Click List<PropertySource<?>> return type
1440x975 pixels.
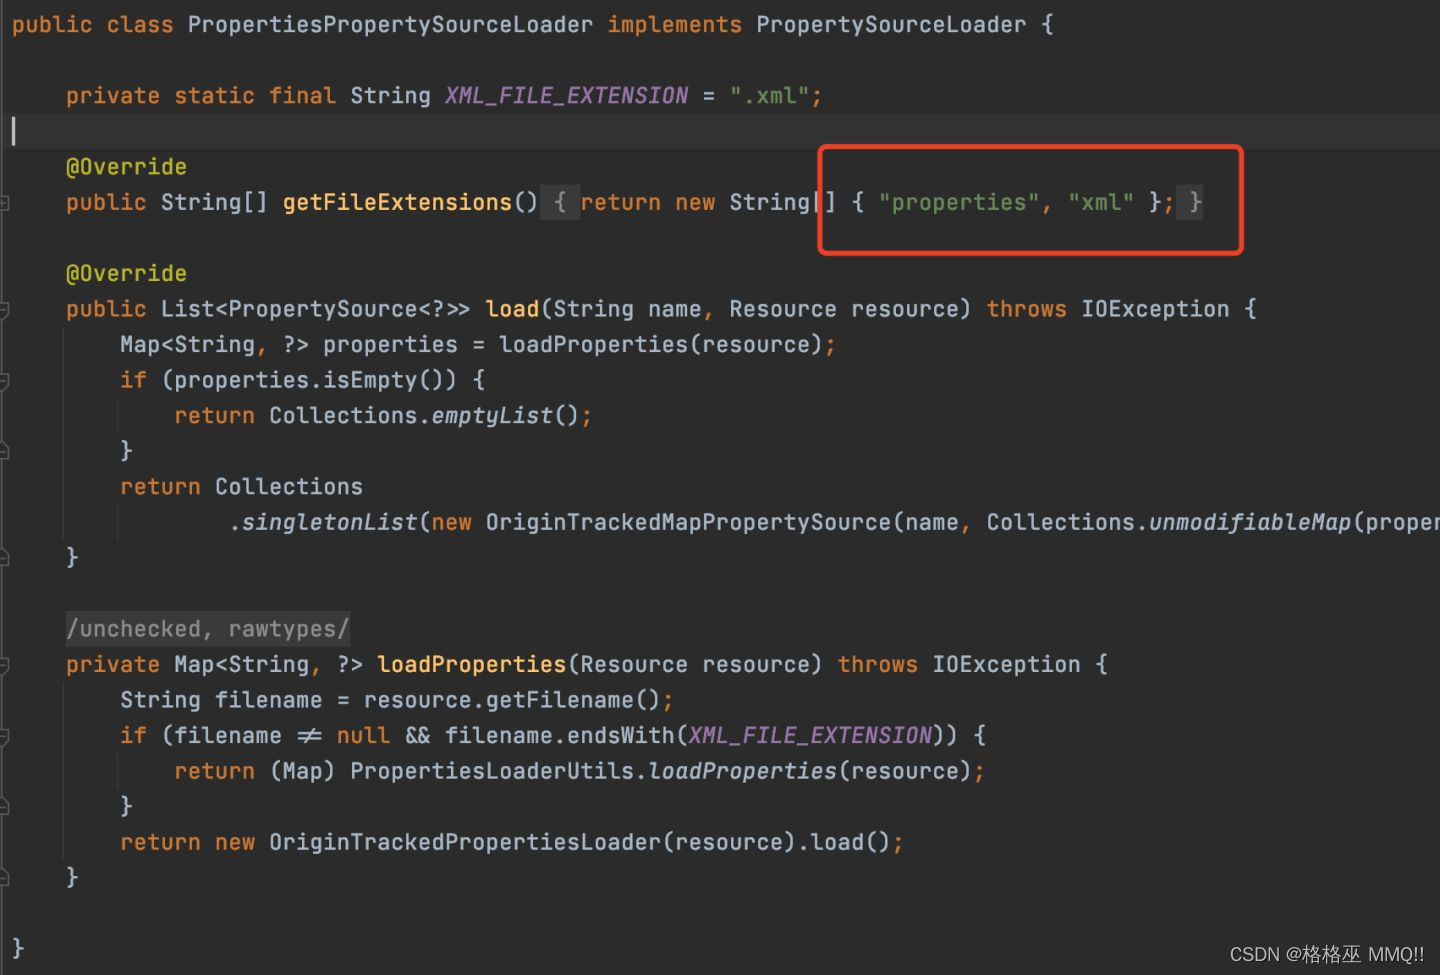pos(316,309)
